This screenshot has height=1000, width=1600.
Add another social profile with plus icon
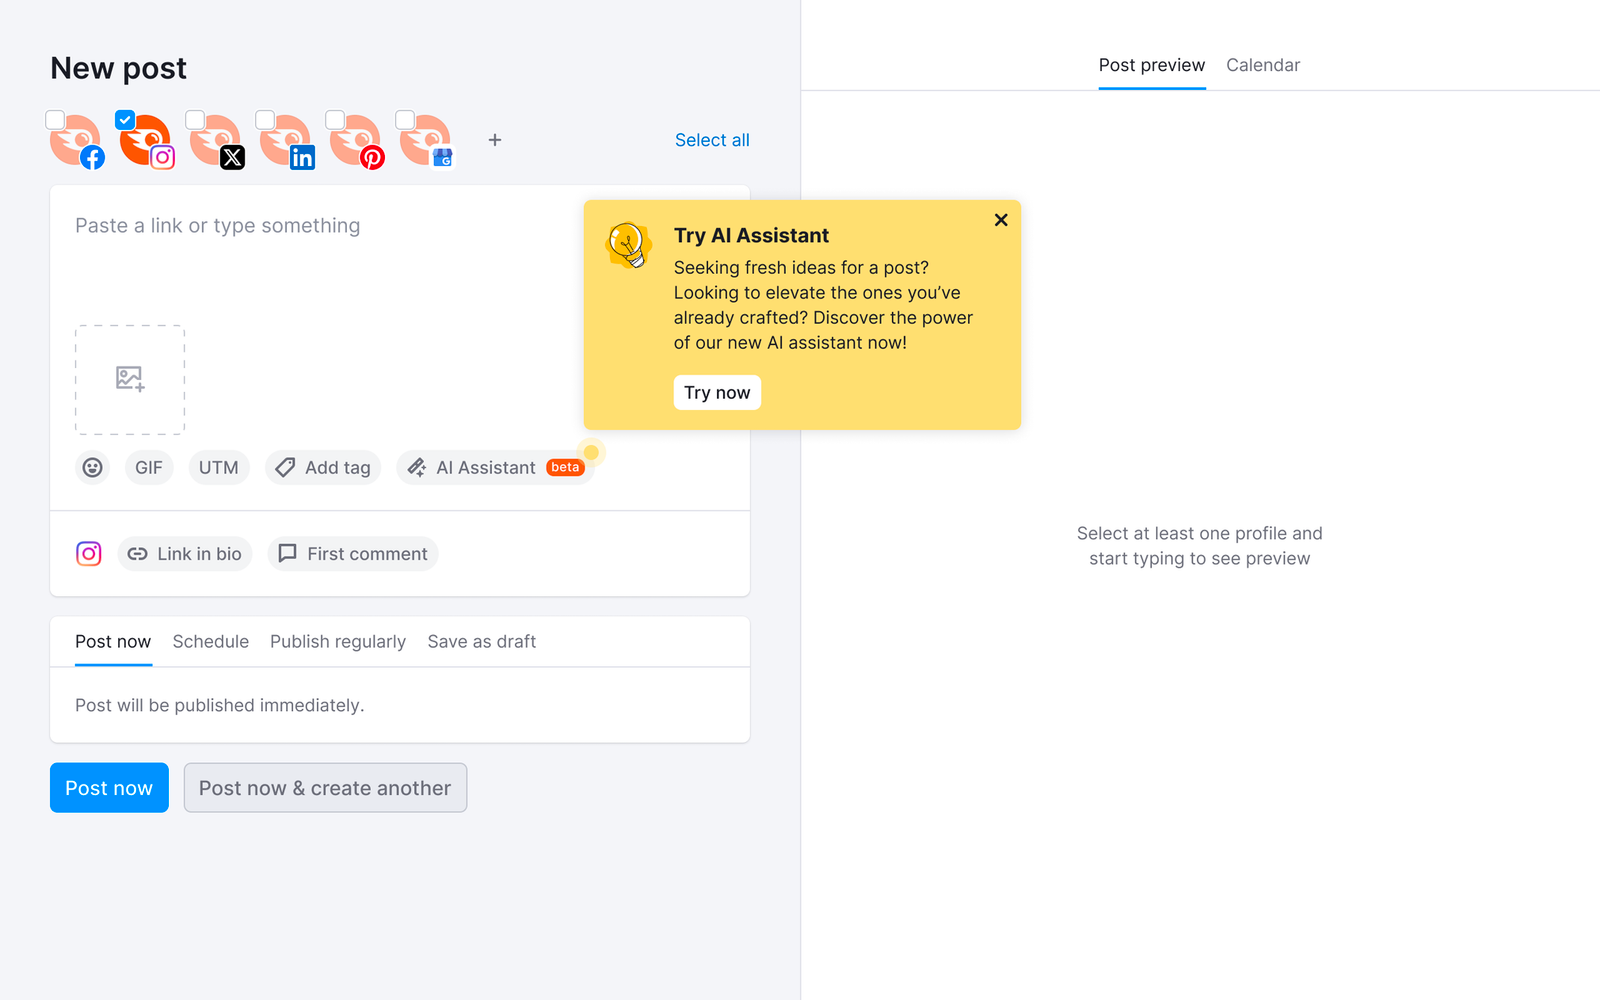(495, 140)
